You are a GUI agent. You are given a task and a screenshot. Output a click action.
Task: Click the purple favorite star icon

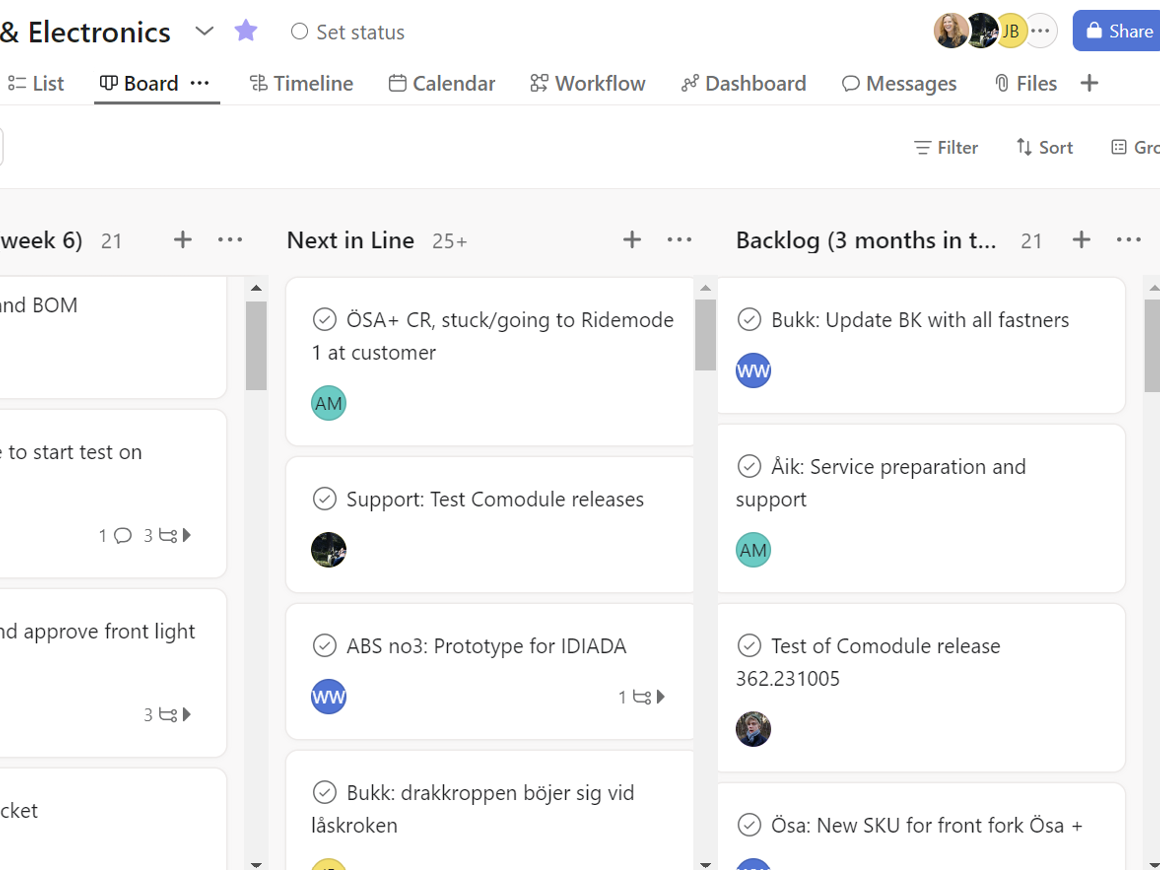246,31
